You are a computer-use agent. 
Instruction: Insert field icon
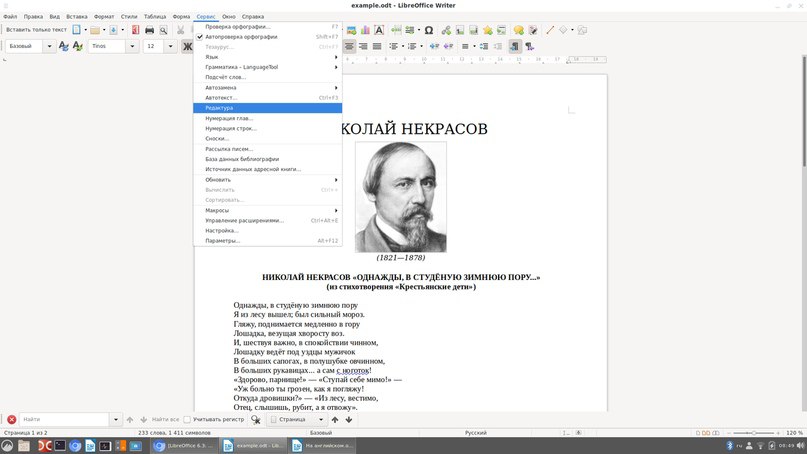[x=410, y=30]
